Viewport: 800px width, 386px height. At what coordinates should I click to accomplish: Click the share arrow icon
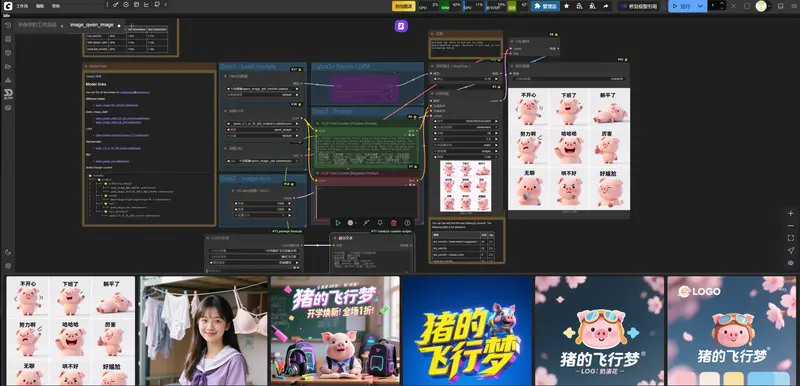pos(606,6)
